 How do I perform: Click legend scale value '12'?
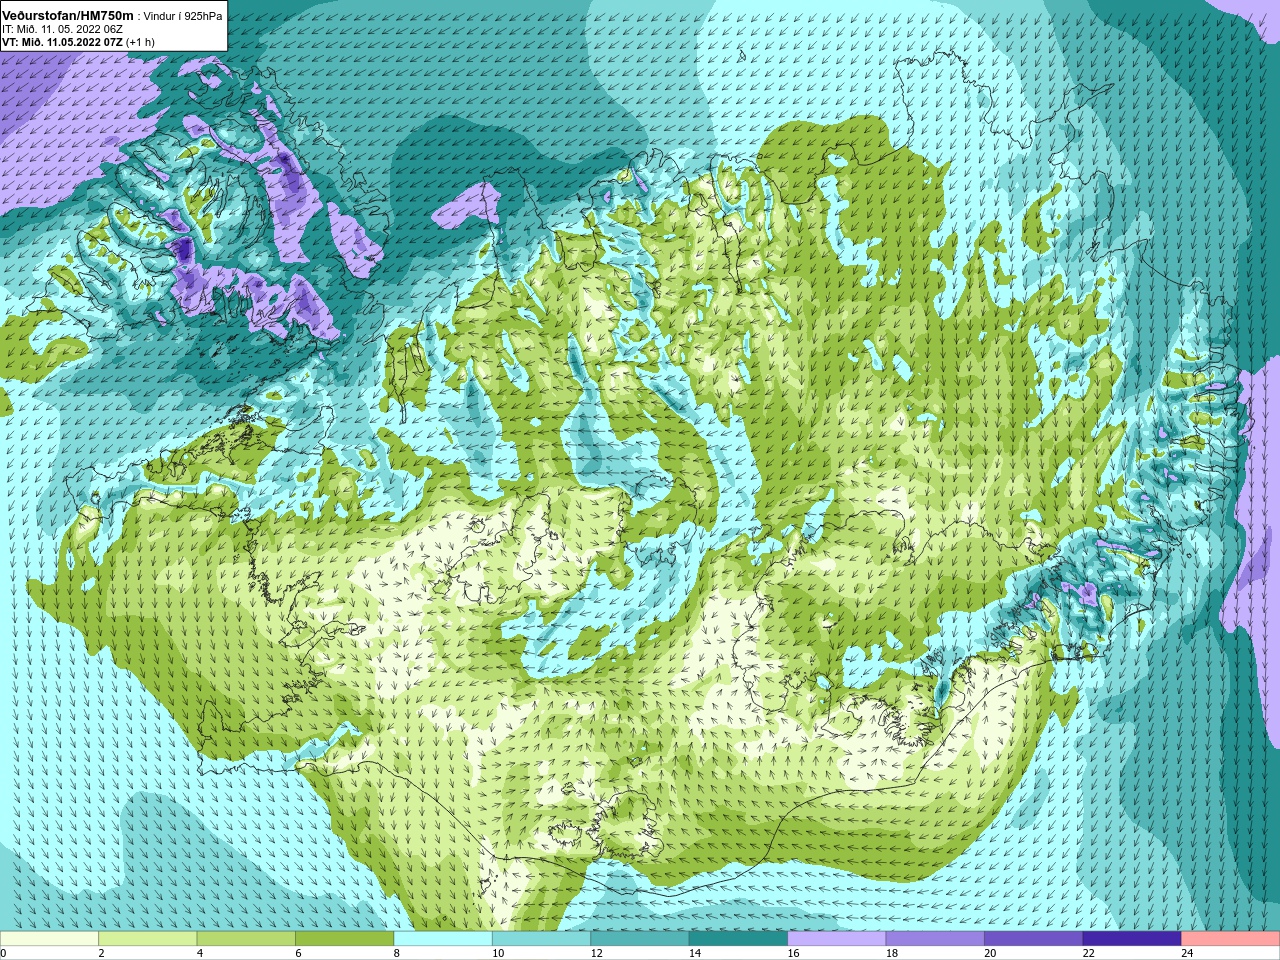click(x=596, y=953)
